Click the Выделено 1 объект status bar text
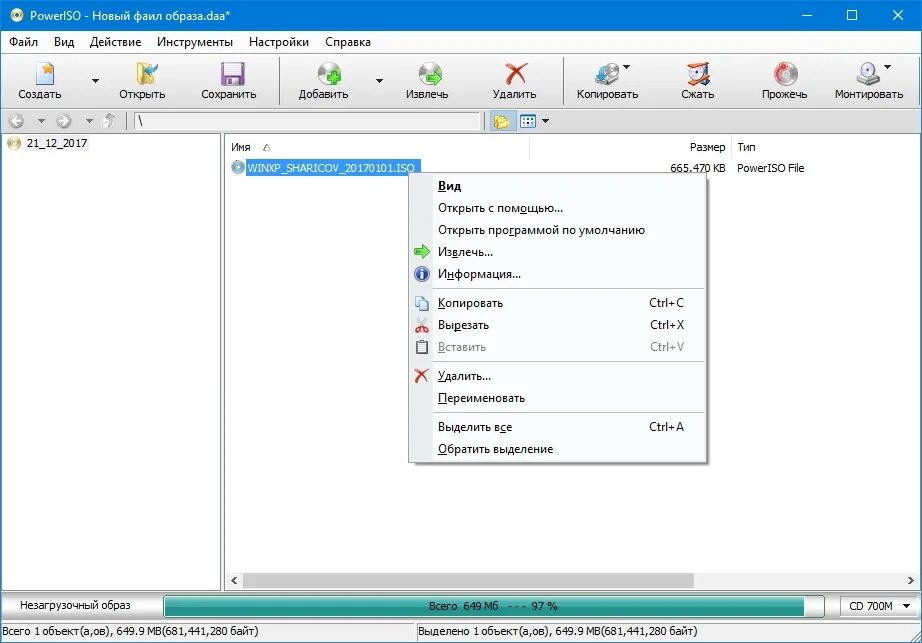 (557, 631)
